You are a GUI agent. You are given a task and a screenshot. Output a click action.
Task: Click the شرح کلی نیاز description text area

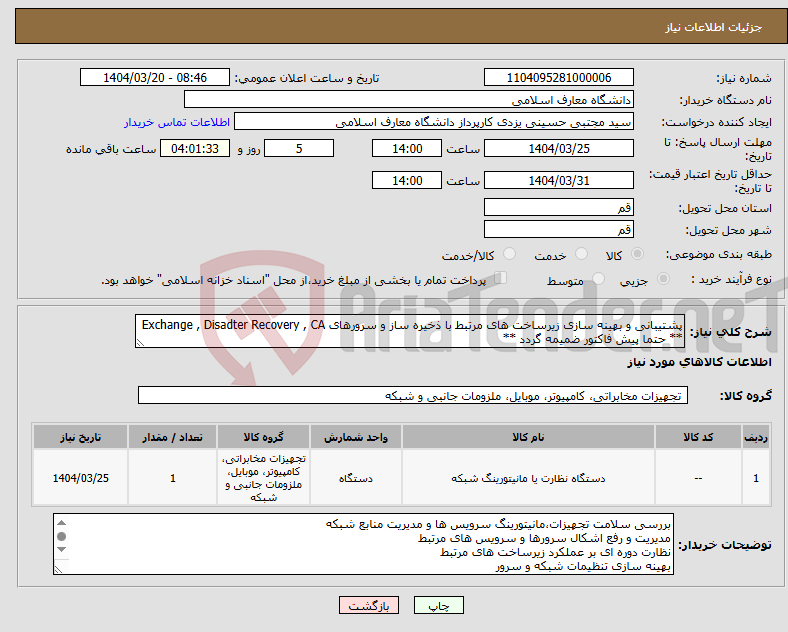(x=410, y=331)
